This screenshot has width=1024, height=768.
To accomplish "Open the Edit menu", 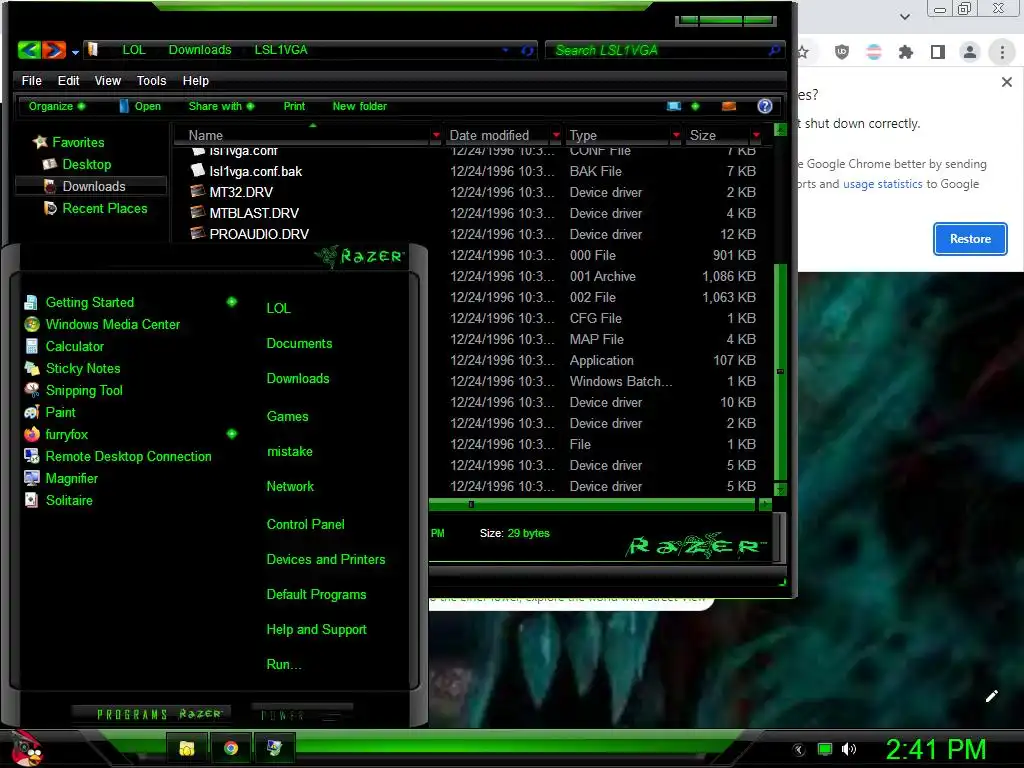I will pos(68,80).
